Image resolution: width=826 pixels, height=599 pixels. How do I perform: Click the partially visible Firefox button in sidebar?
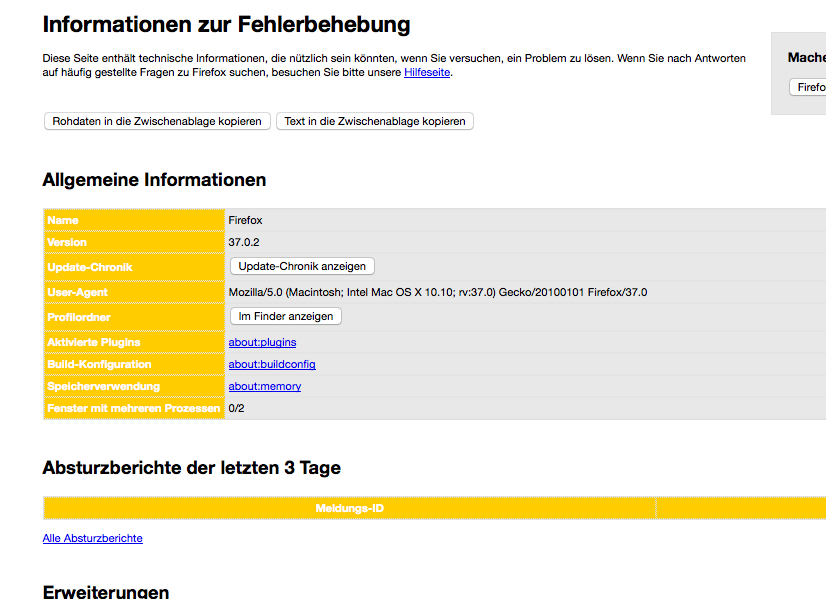tap(808, 87)
